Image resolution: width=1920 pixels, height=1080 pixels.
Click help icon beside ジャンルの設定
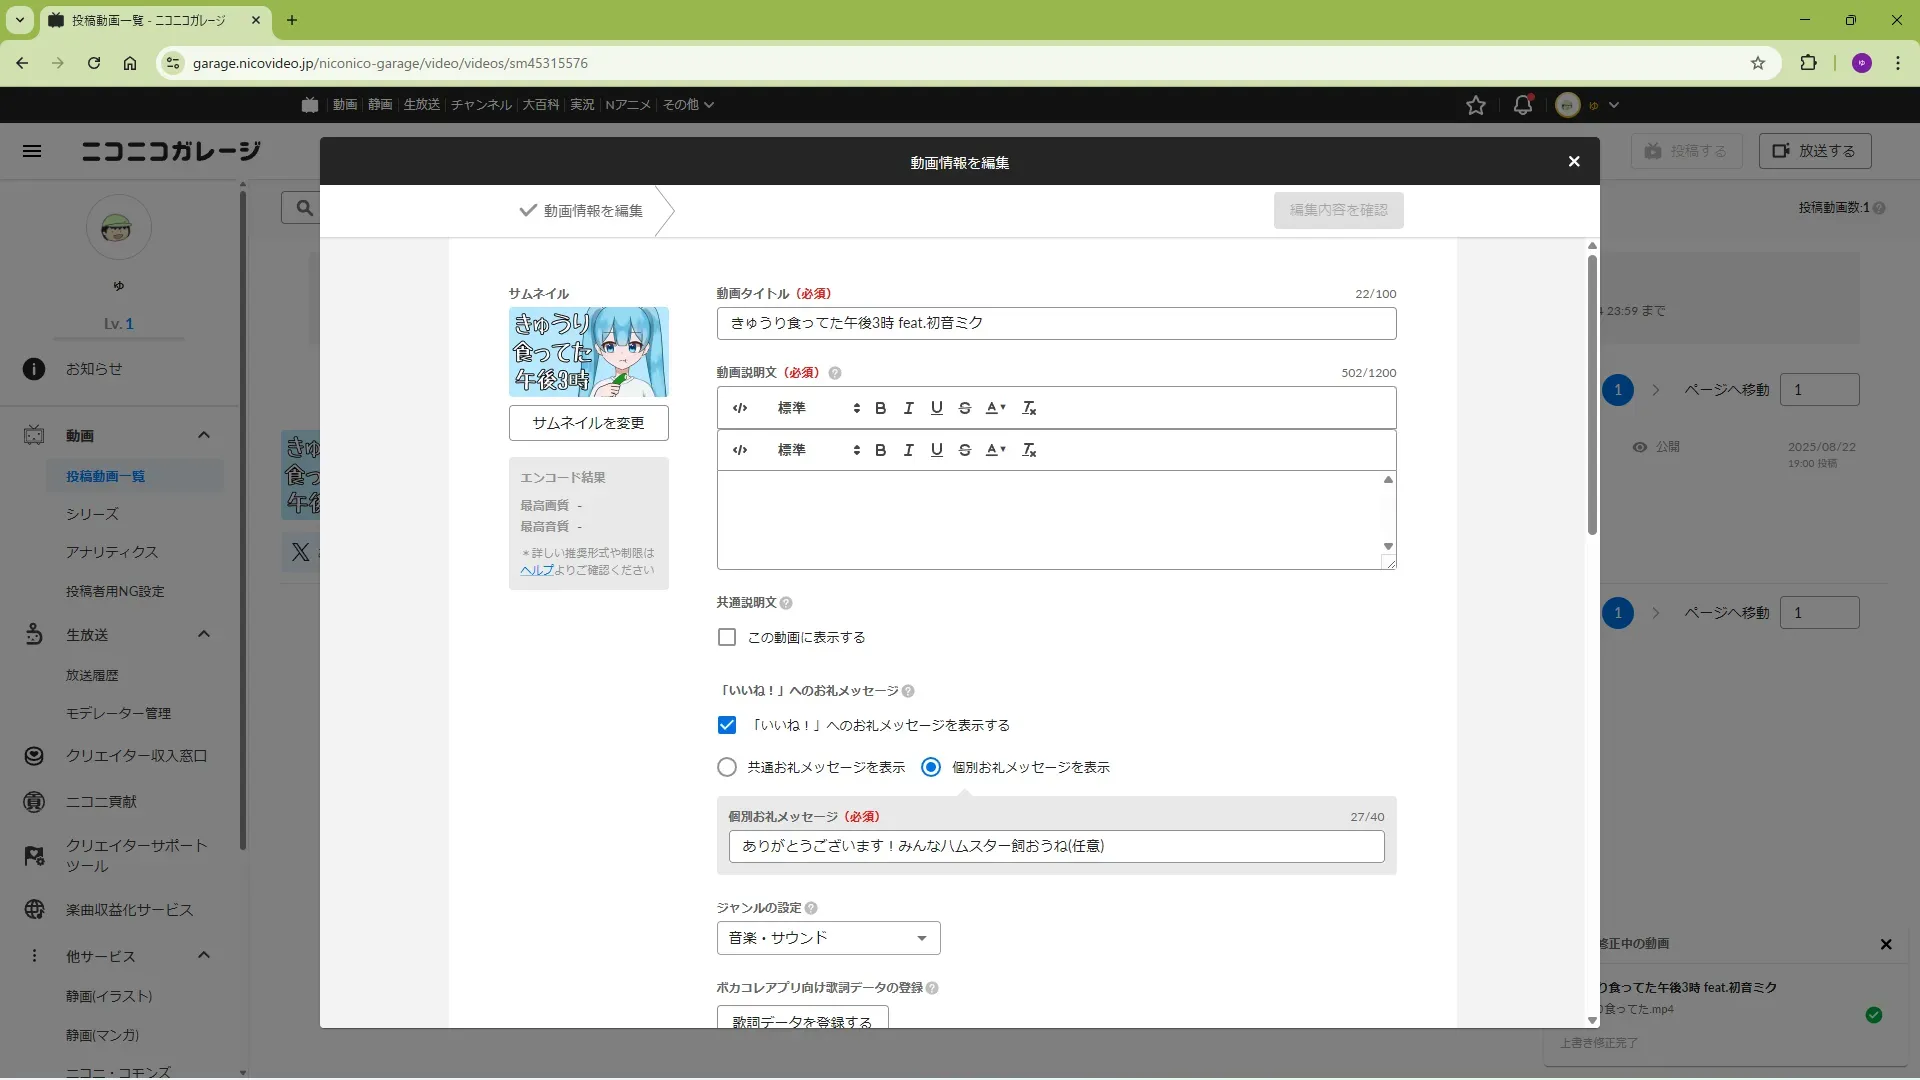(811, 908)
